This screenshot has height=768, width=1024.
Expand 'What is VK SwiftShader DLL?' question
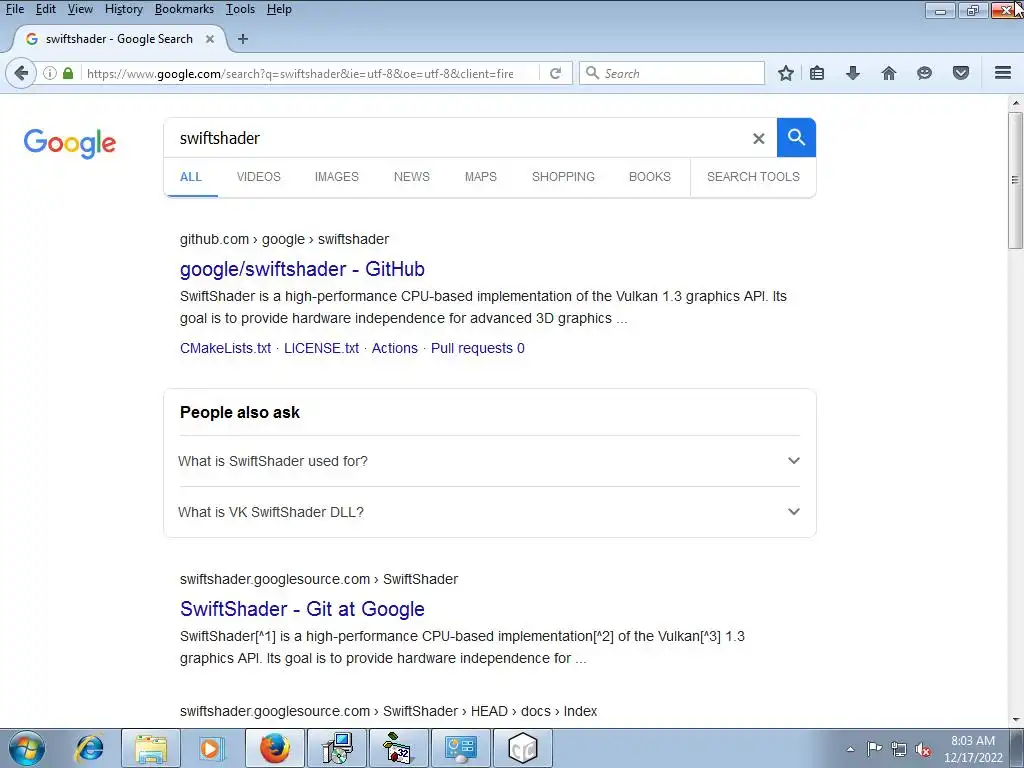489,512
